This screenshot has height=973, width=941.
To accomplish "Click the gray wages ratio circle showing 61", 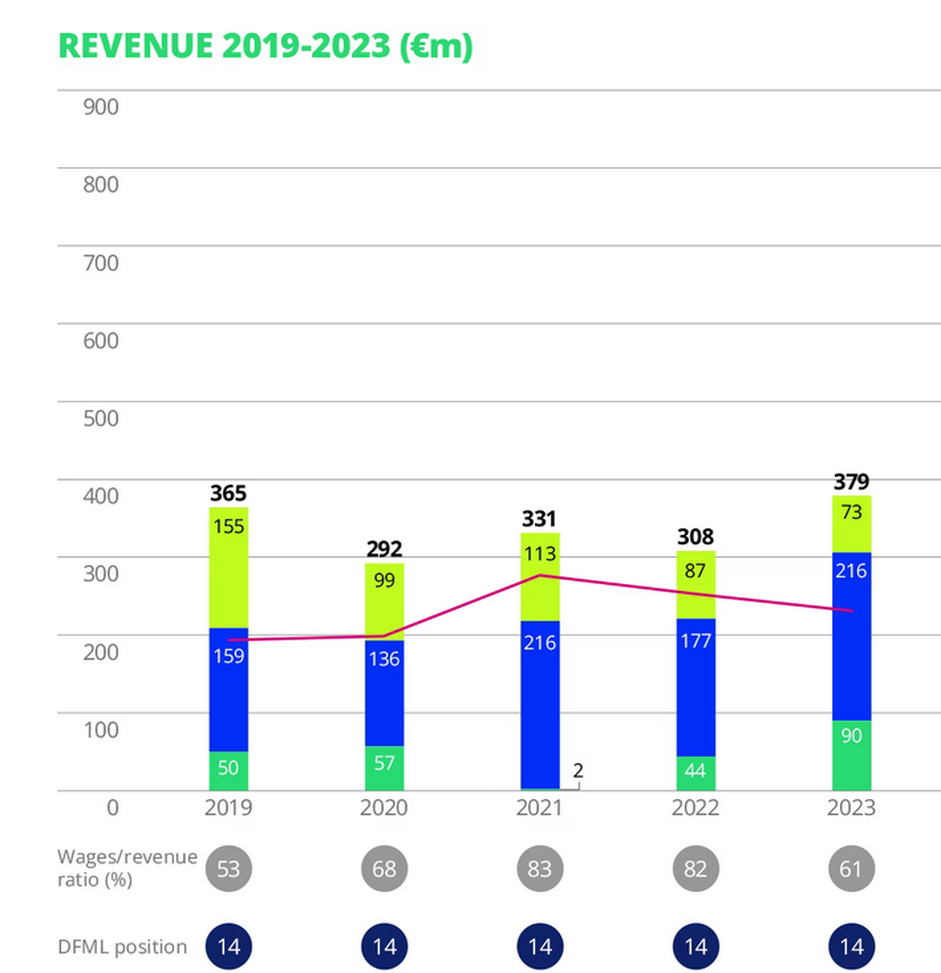I will (x=851, y=869).
